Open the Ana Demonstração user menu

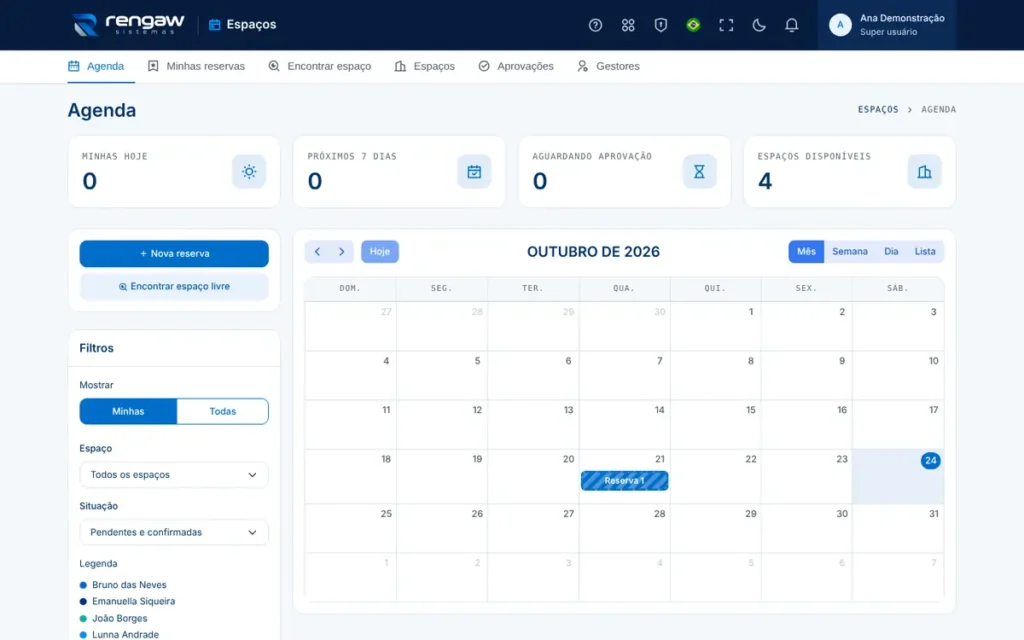(x=887, y=25)
